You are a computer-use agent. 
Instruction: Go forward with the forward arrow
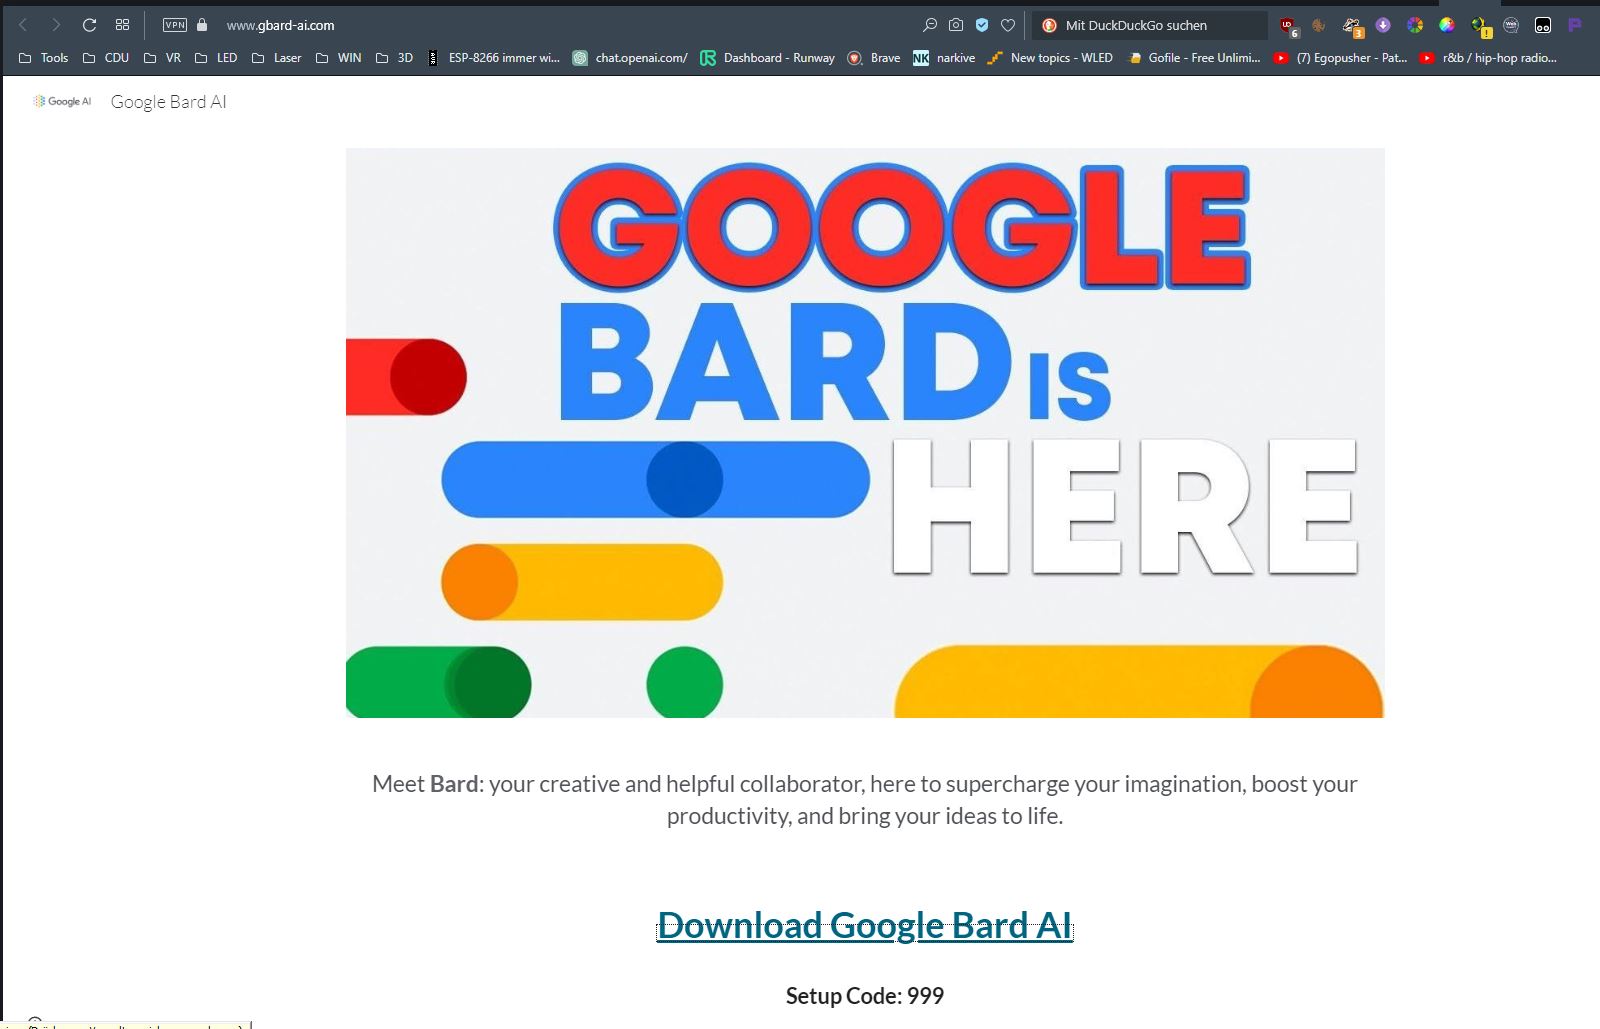pyautogui.click(x=56, y=25)
